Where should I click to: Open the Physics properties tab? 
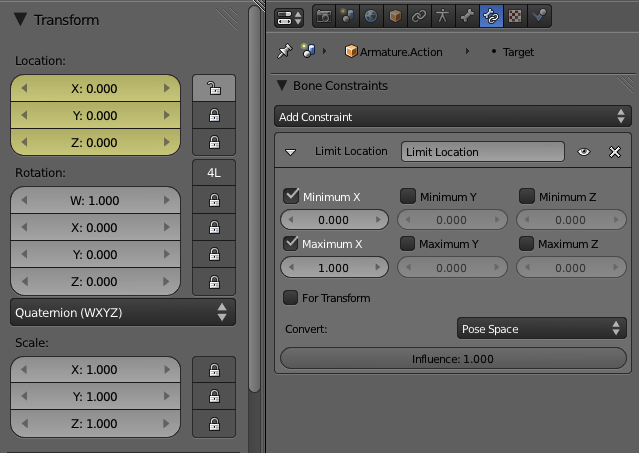click(x=539, y=16)
